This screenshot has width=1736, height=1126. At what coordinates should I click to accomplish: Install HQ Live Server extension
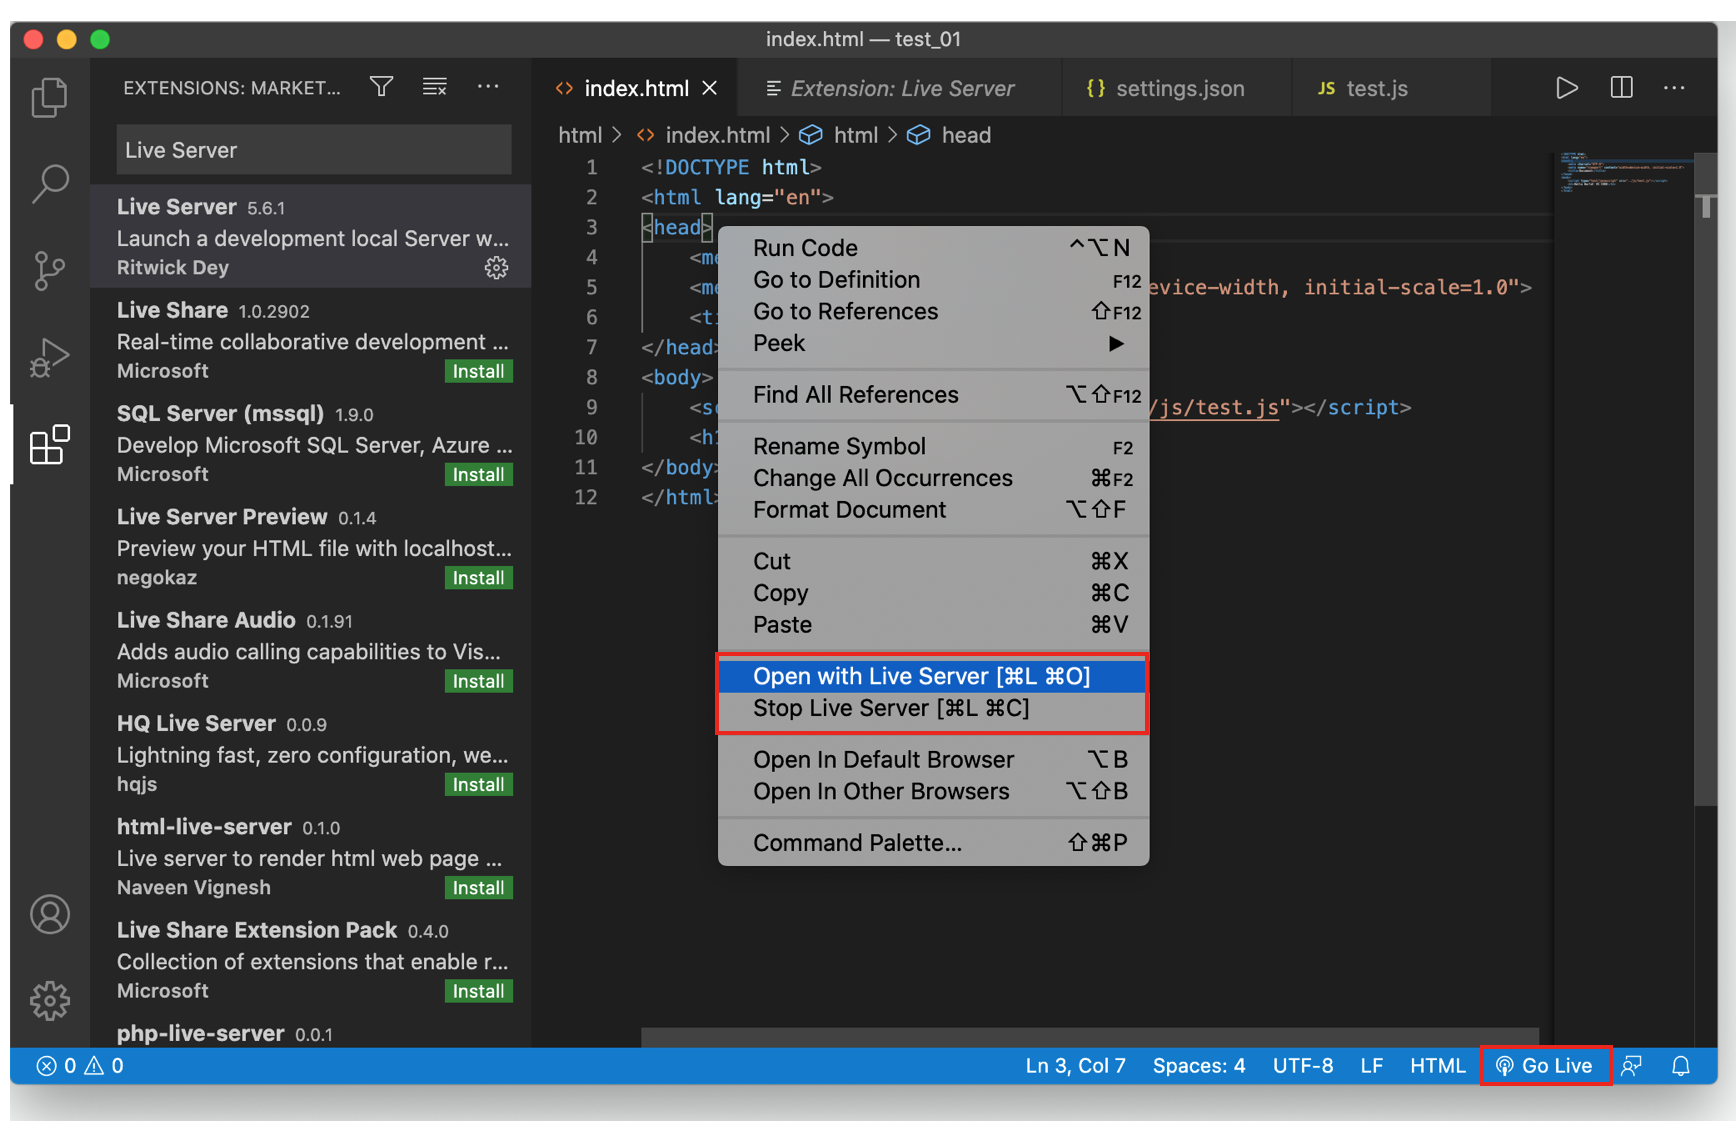pyautogui.click(x=478, y=784)
